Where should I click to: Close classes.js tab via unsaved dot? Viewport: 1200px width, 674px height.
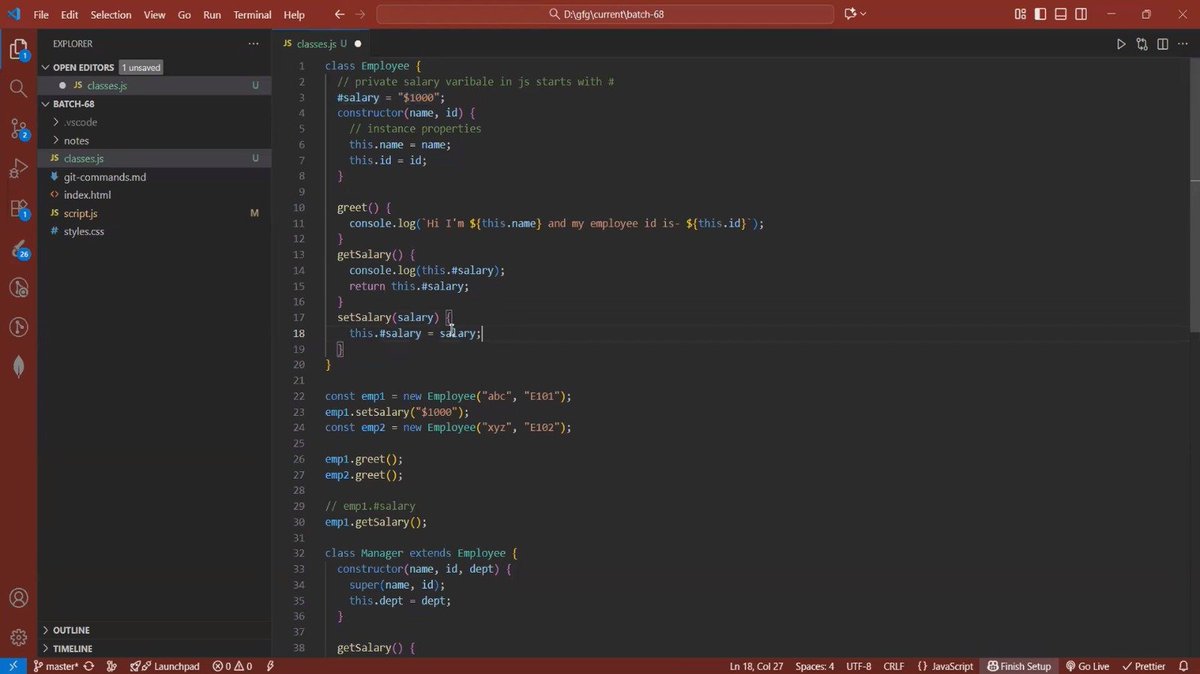point(358,44)
